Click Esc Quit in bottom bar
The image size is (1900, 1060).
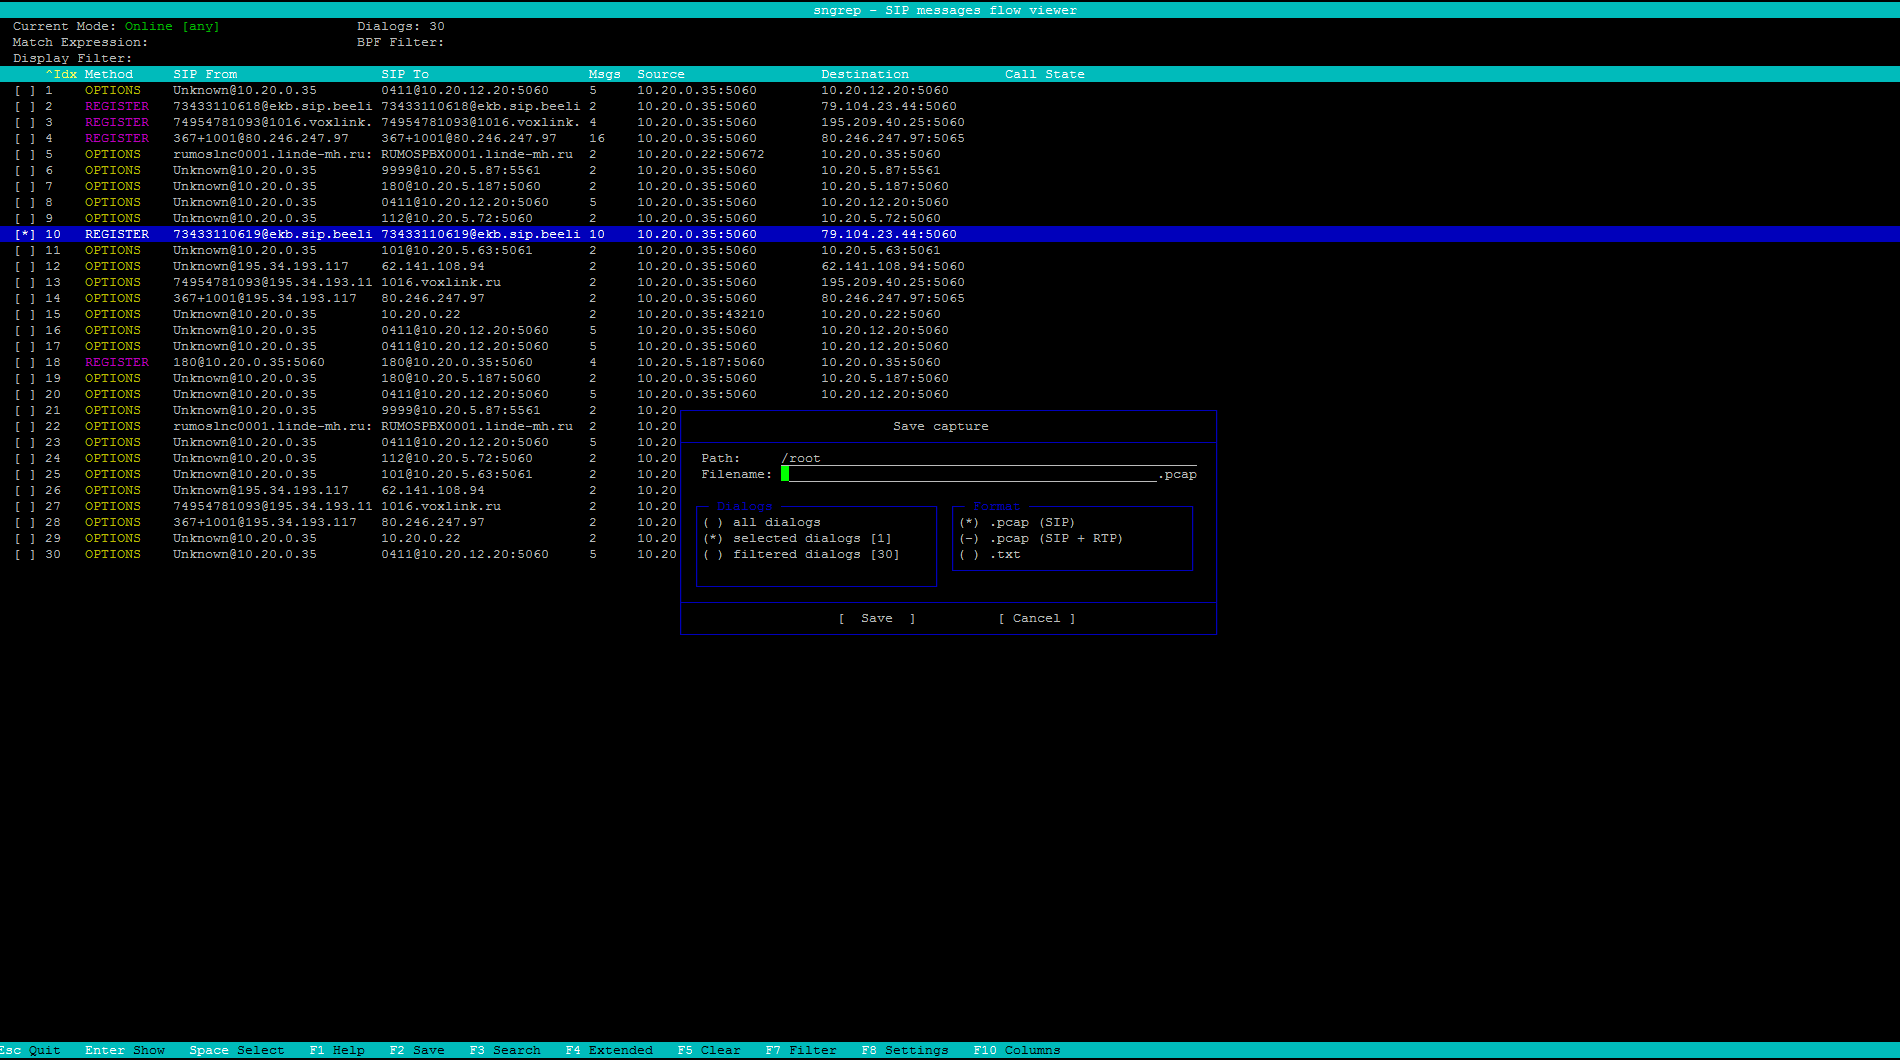31,1050
